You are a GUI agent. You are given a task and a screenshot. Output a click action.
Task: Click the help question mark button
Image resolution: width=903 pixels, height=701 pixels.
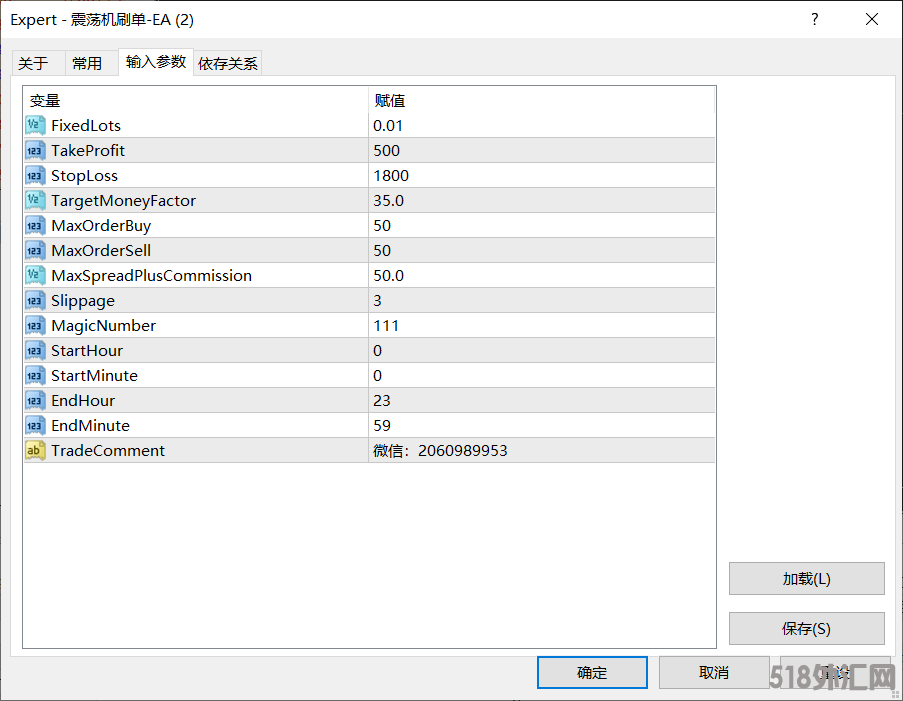pyautogui.click(x=815, y=19)
